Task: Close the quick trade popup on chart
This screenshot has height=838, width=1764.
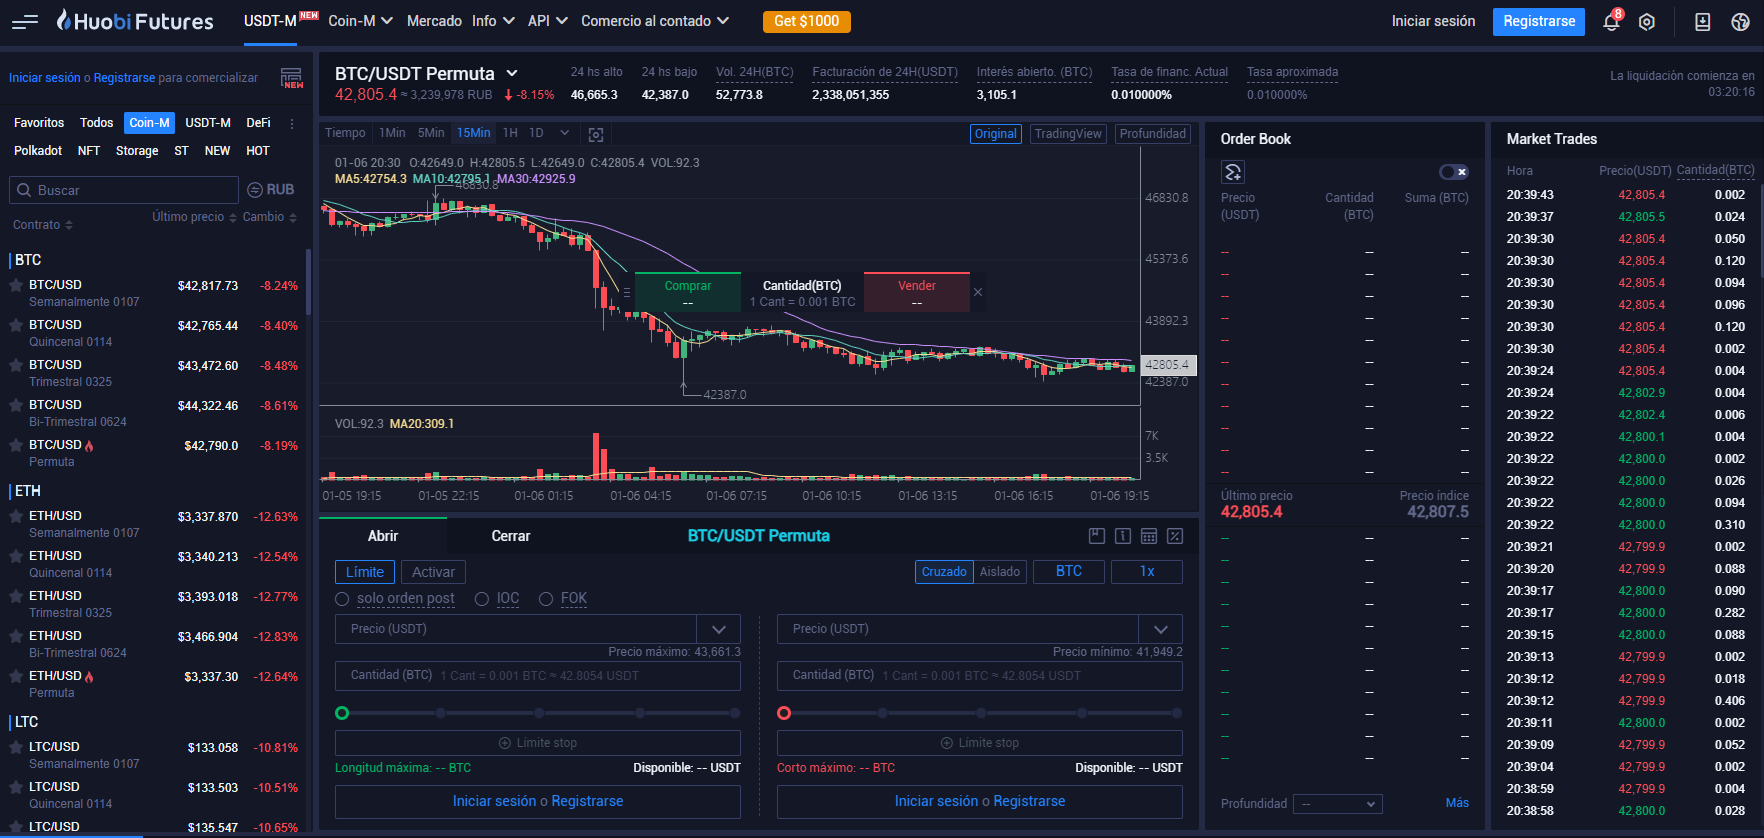Action: (x=978, y=292)
